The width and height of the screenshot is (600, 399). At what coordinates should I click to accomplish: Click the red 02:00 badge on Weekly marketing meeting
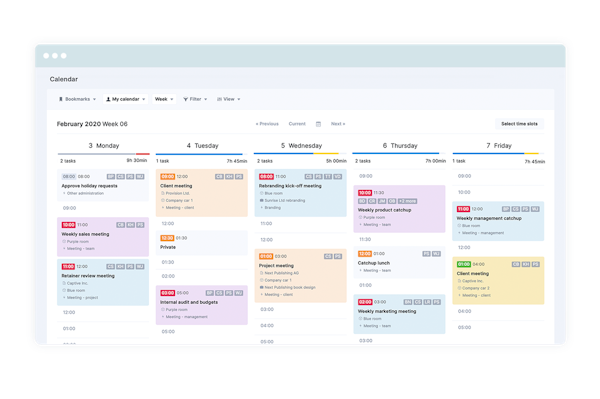365,302
